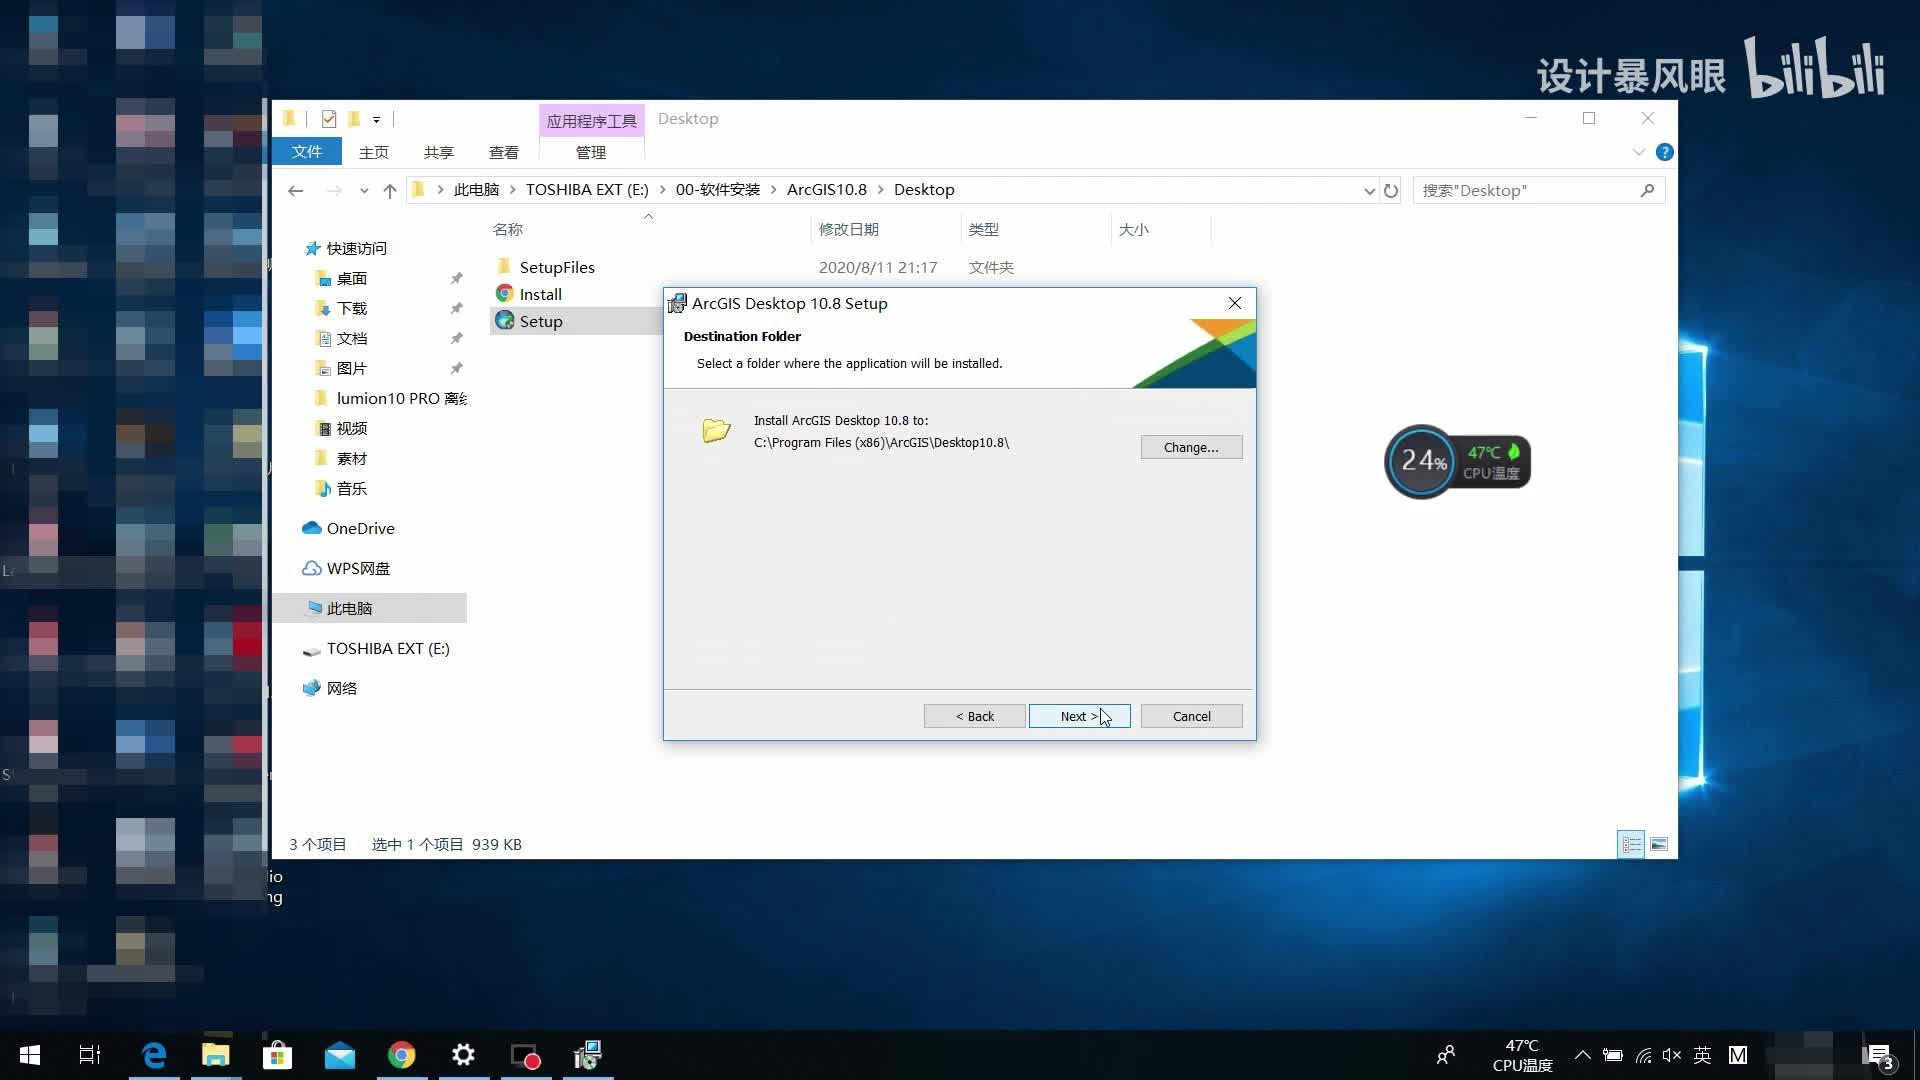The height and width of the screenshot is (1080, 1920).
Task: Open Google Chrome from the taskbar
Action: (402, 1055)
